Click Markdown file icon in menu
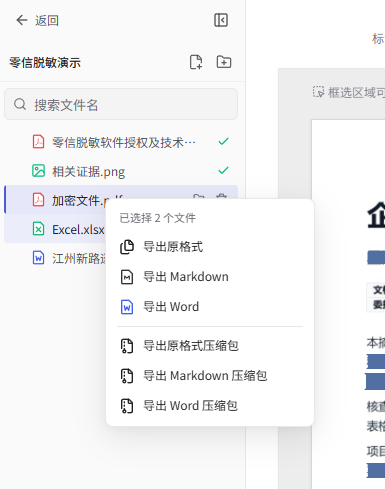 click(x=127, y=277)
